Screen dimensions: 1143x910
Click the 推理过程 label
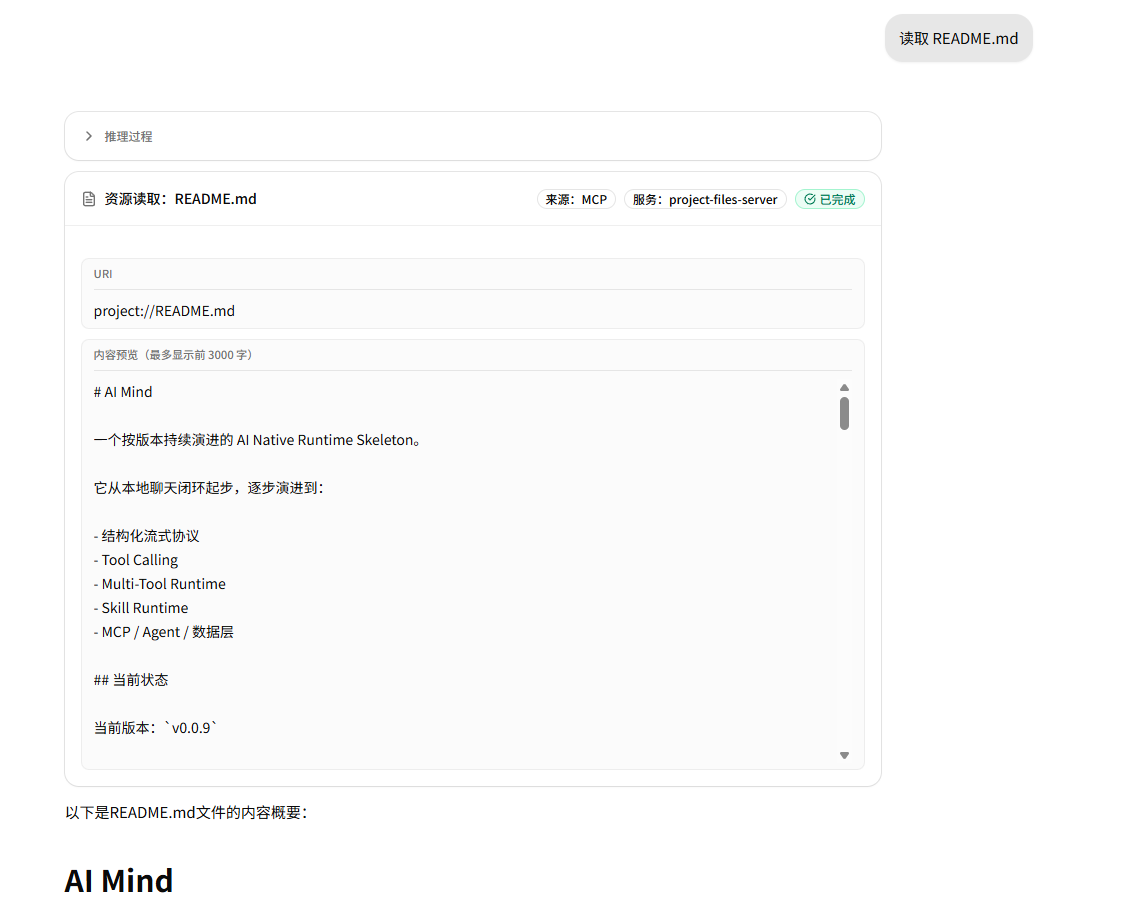(128, 136)
